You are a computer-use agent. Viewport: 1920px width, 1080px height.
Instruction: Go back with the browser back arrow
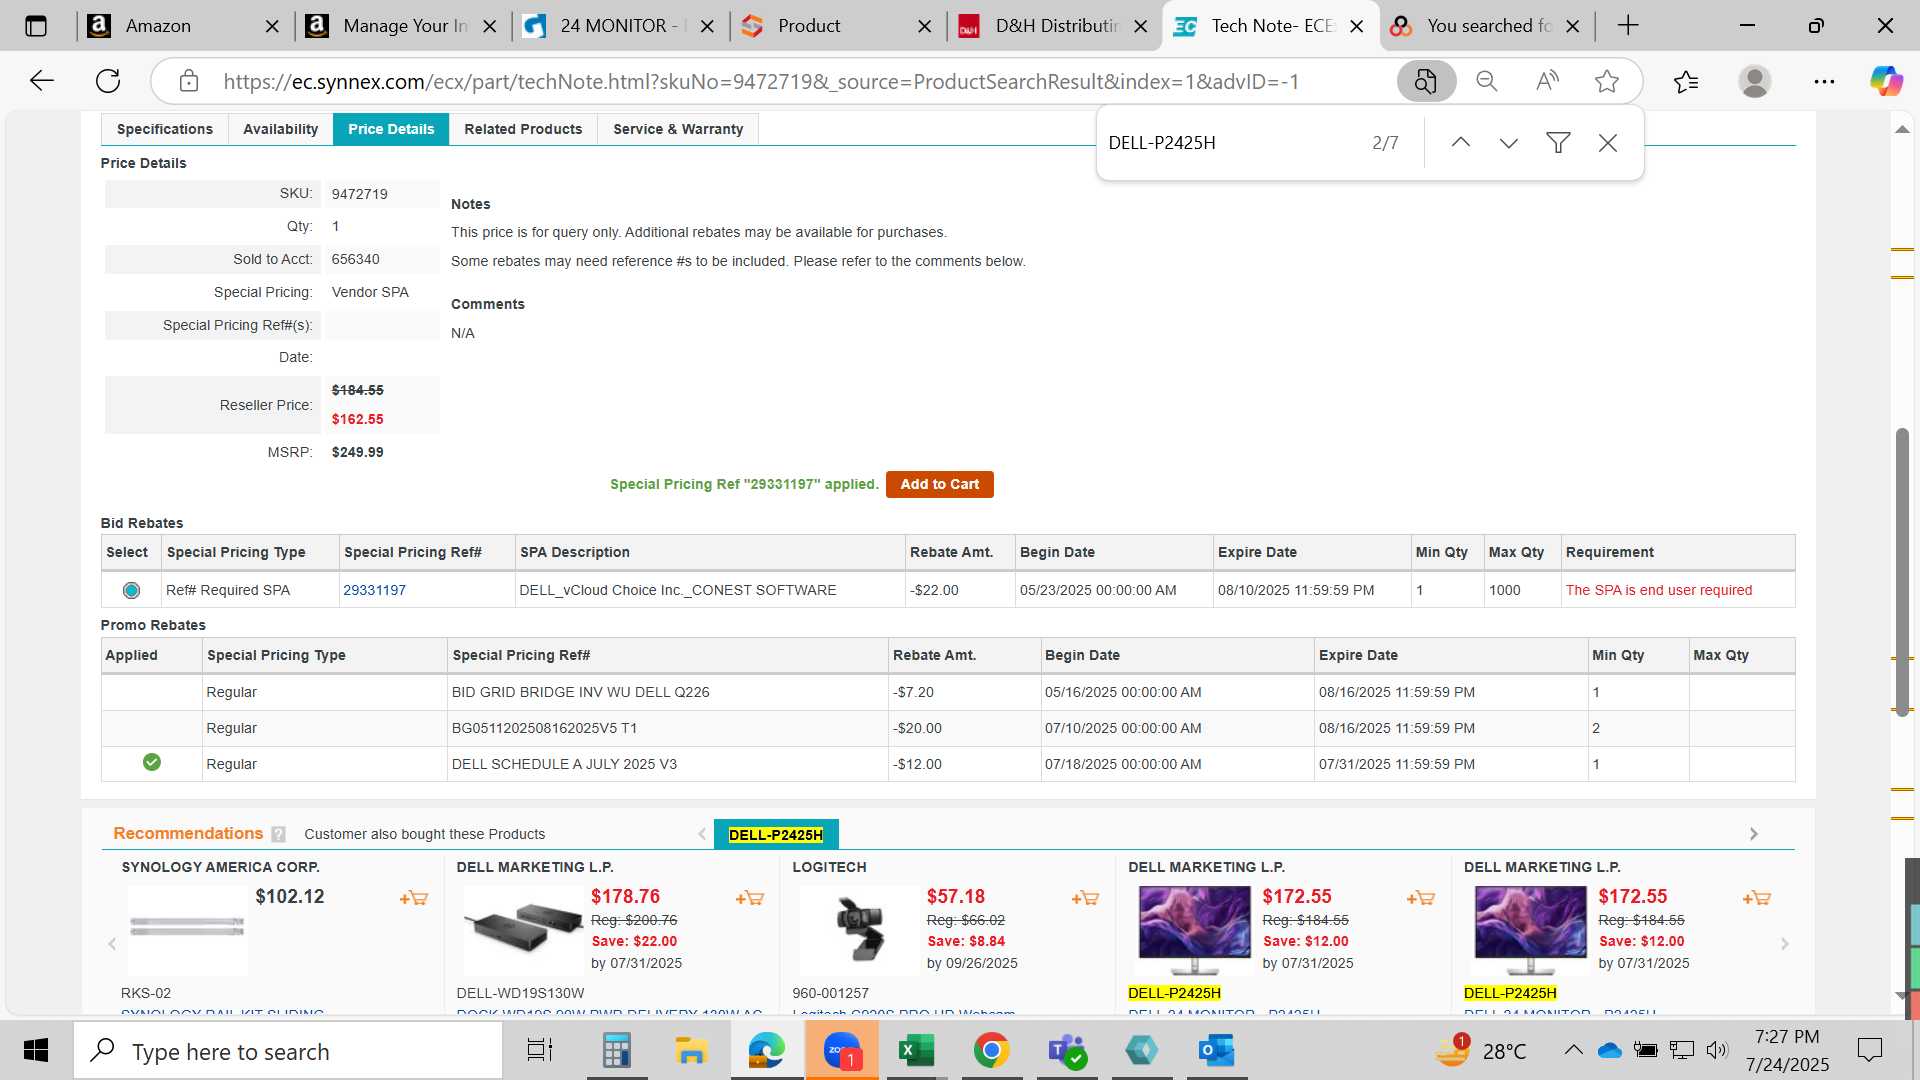41,81
